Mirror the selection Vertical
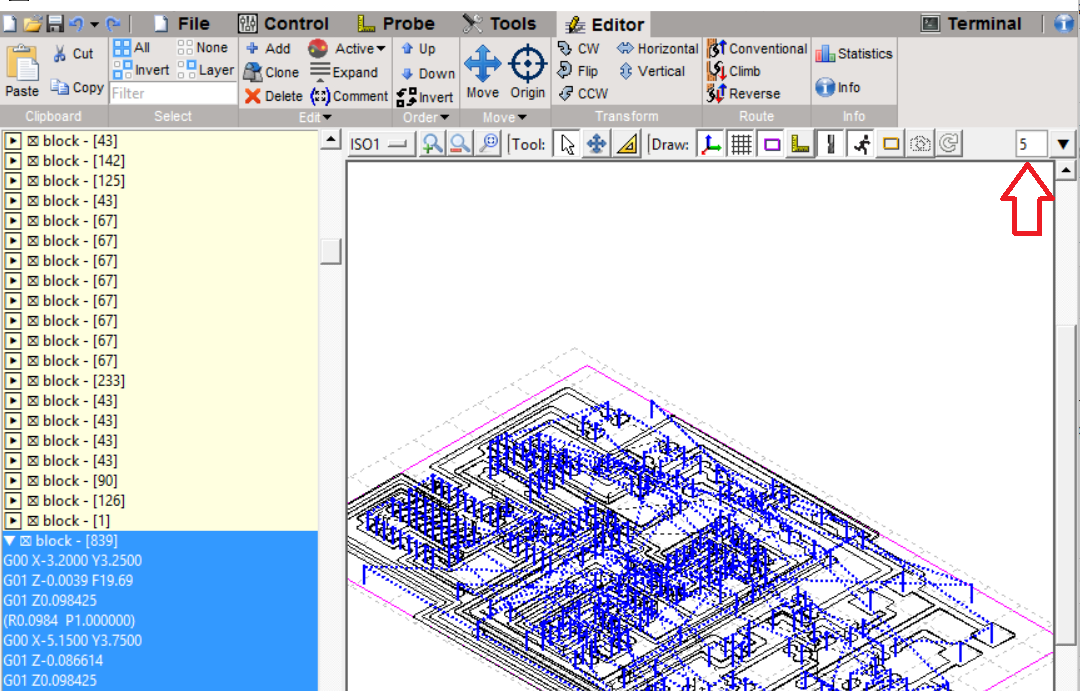This screenshot has width=1080, height=691. (652, 71)
